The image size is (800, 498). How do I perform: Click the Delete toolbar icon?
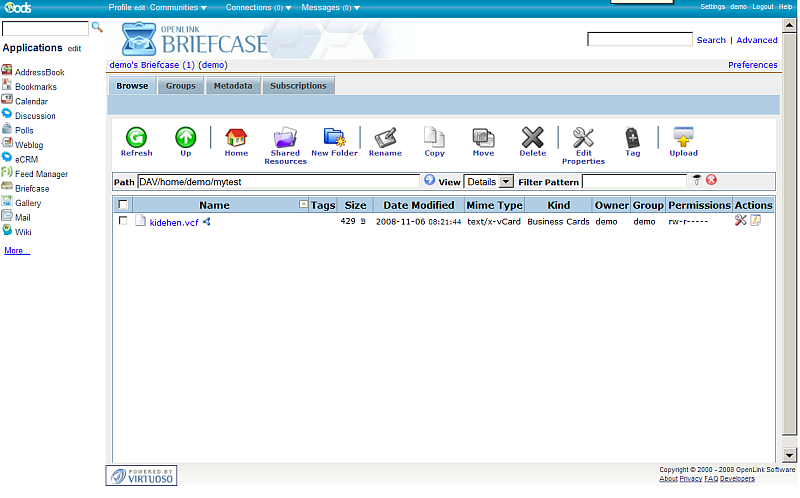tap(533, 140)
